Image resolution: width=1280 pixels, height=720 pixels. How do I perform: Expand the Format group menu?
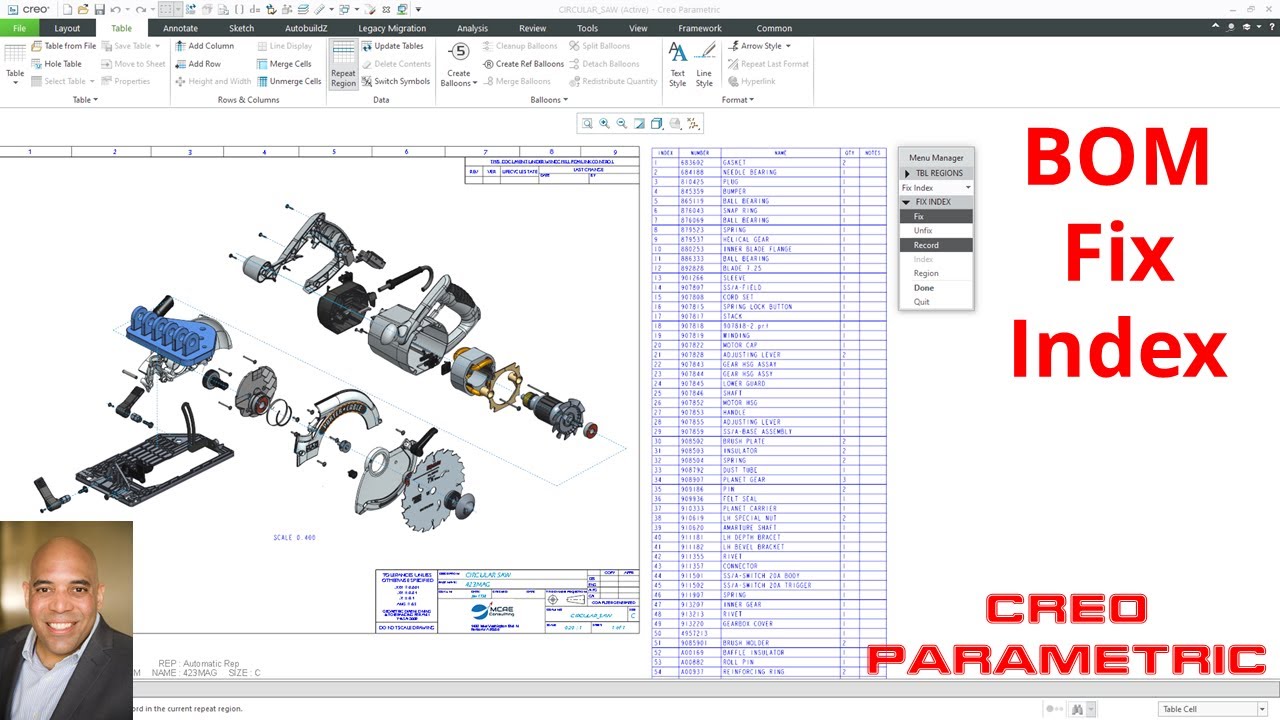point(737,100)
